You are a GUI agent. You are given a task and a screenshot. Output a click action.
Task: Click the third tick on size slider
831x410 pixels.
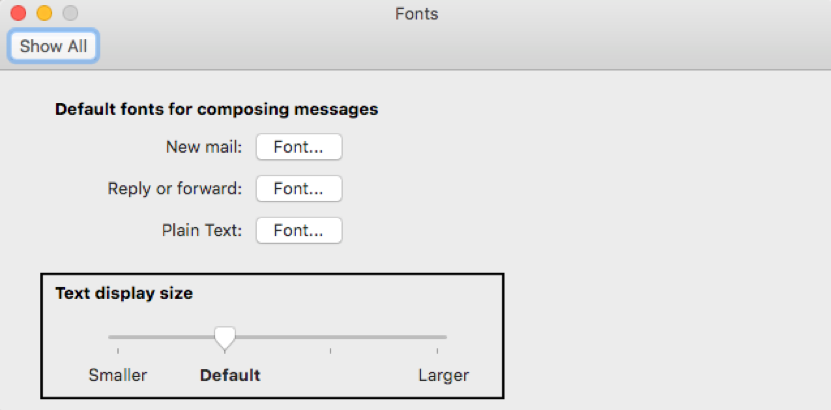(x=331, y=337)
